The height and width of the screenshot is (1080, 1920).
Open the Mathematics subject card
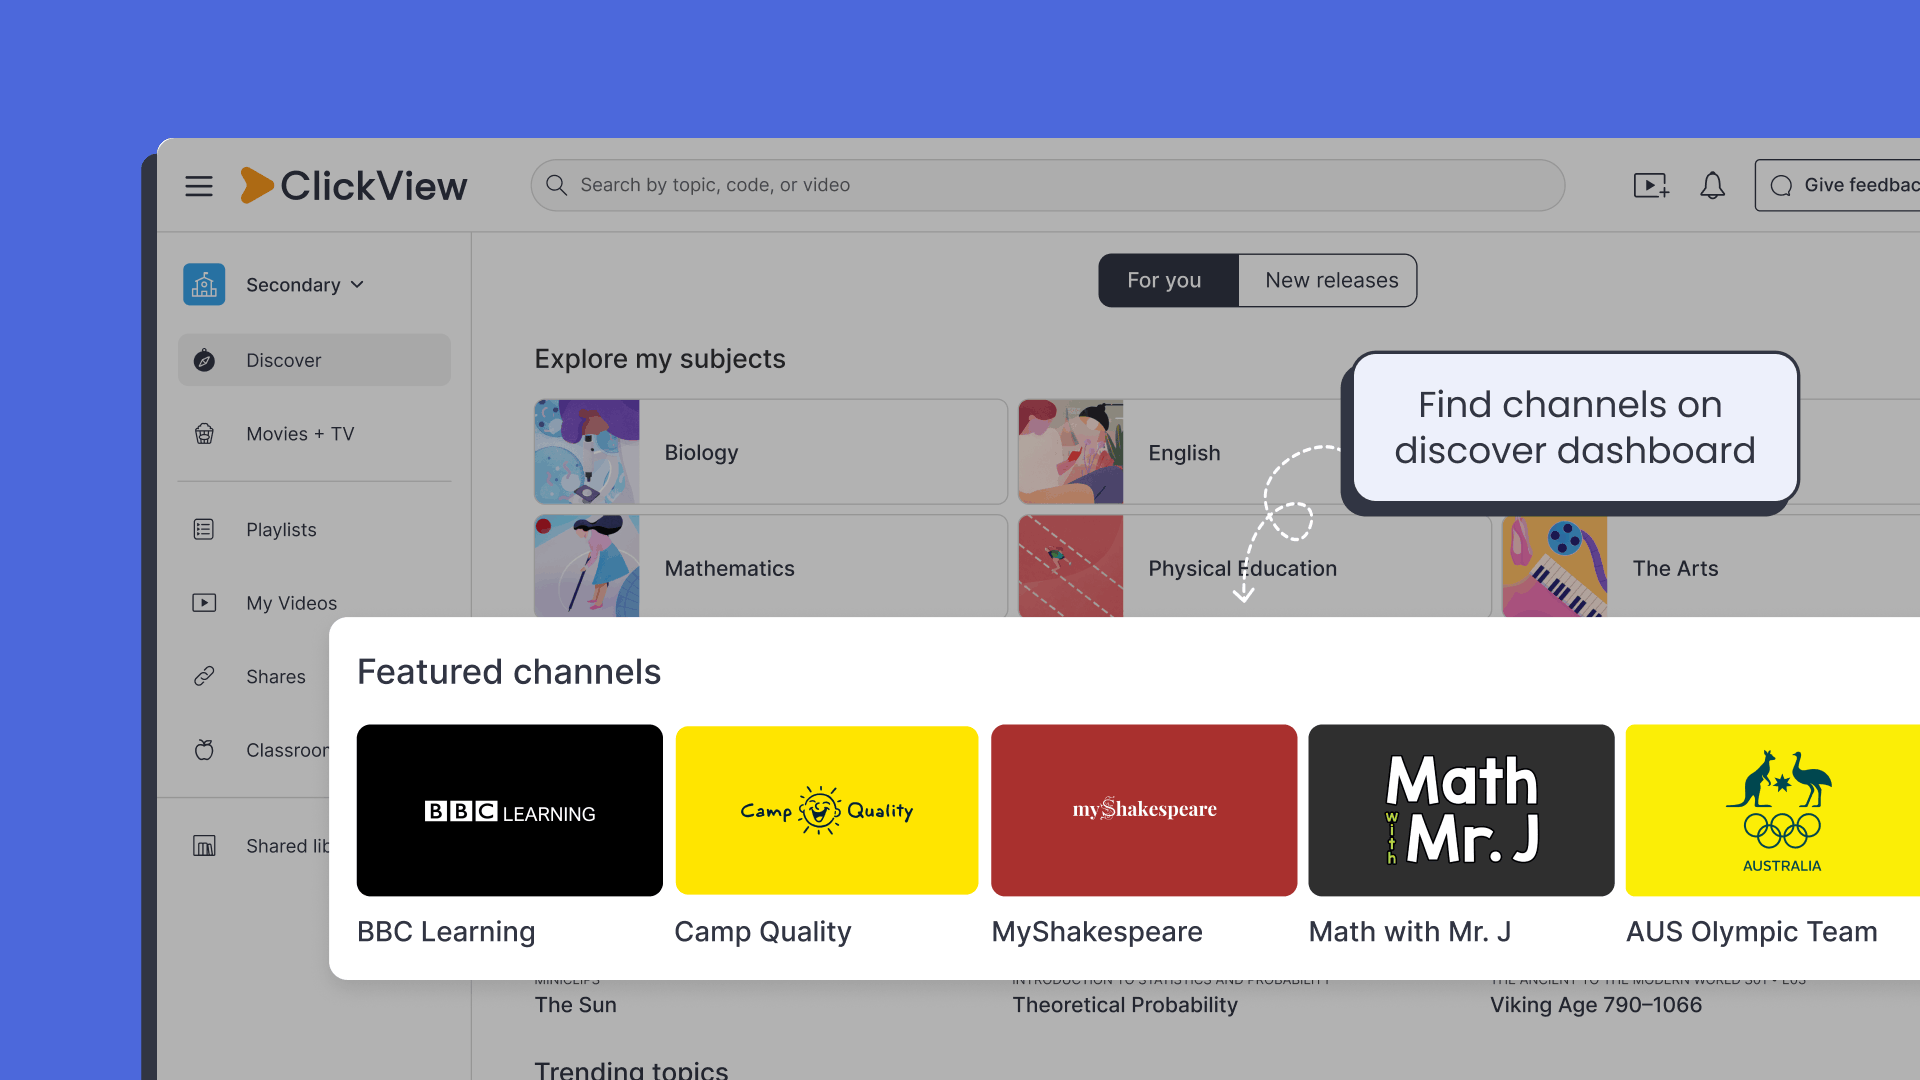coord(770,566)
